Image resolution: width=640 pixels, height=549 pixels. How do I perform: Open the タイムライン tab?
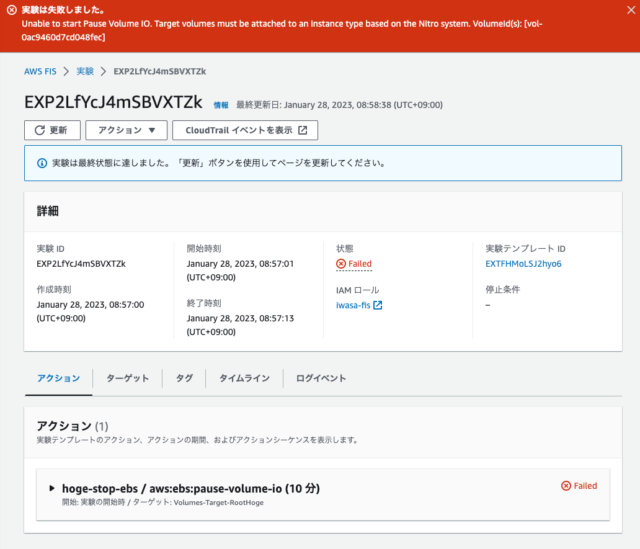point(244,378)
